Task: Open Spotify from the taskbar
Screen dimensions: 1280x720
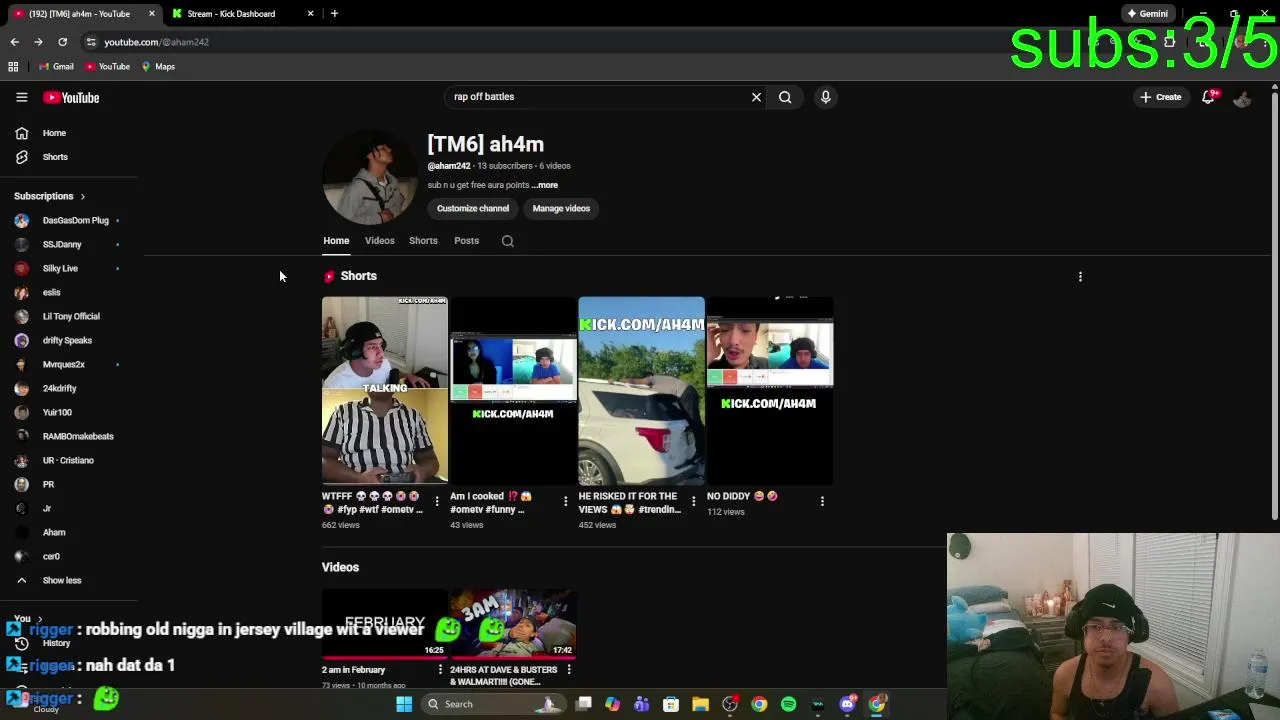Action: tap(788, 704)
